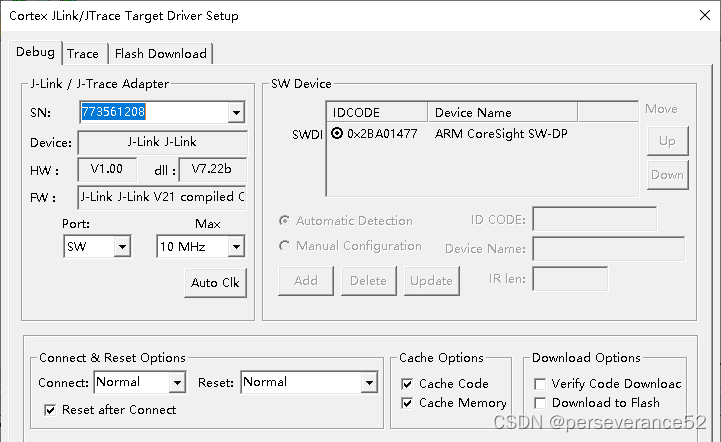This screenshot has width=721, height=442.
Task: Toggle Cache Memory checkbox
Action: tap(407, 403)
